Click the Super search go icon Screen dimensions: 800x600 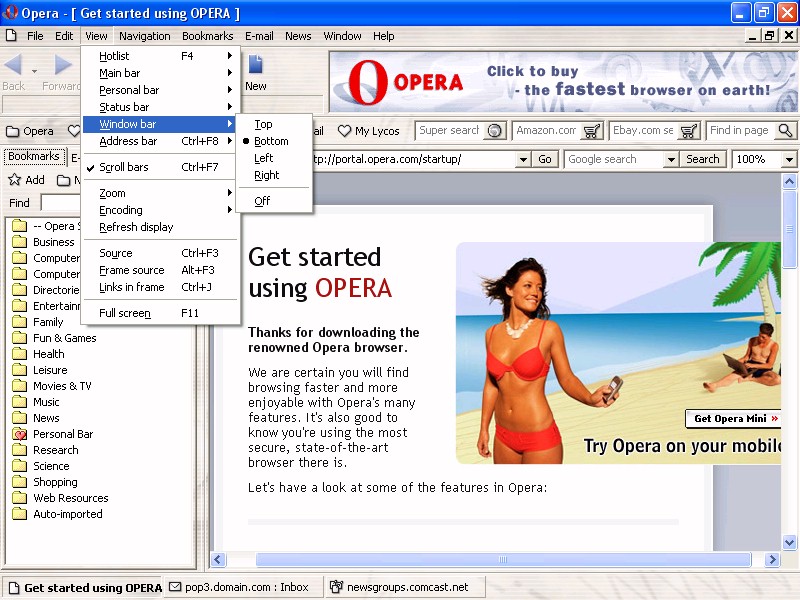(494, 131)
